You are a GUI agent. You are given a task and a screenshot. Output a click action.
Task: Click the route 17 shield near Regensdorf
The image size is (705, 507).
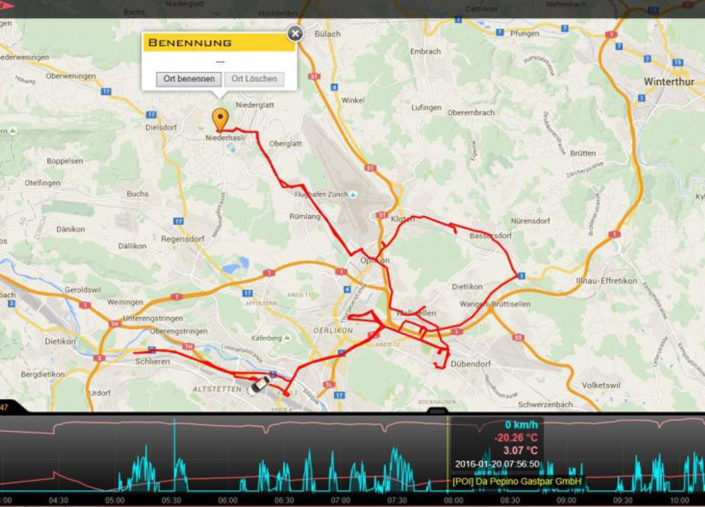(x=178, y=221)
